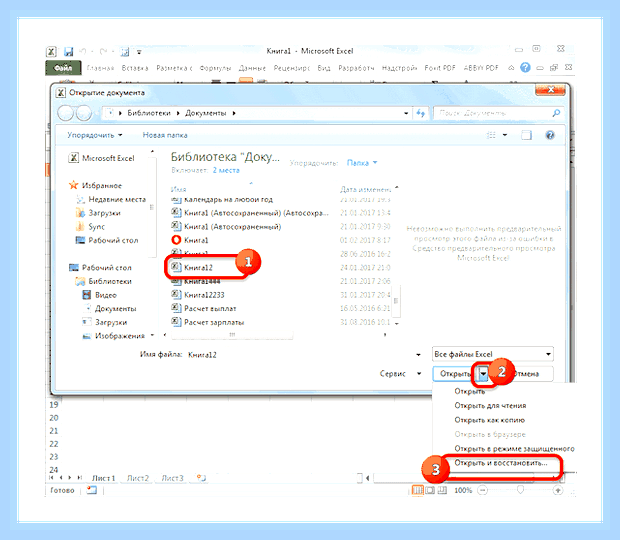The height and width of the screenshot is (540, 620).
Task: Click the '2 места' link
Action: [226, 170]
